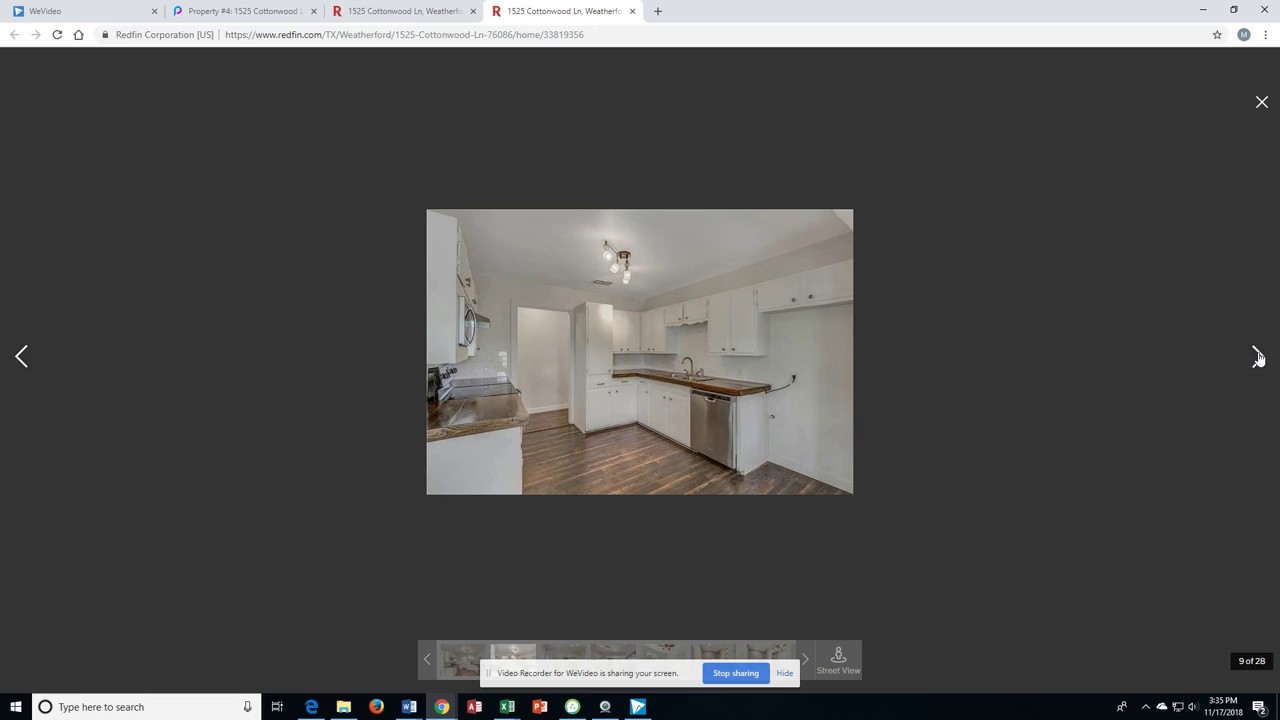Click Stop sharing in the screen-share bar

click(x=735, y=673)
